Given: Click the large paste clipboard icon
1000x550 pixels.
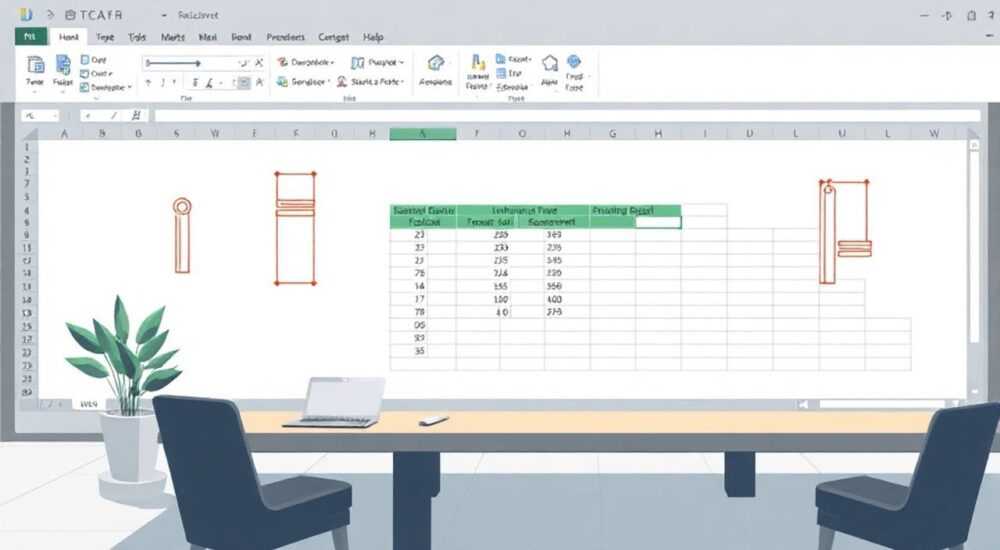Looking at the screenshot, I should [35, 64].
